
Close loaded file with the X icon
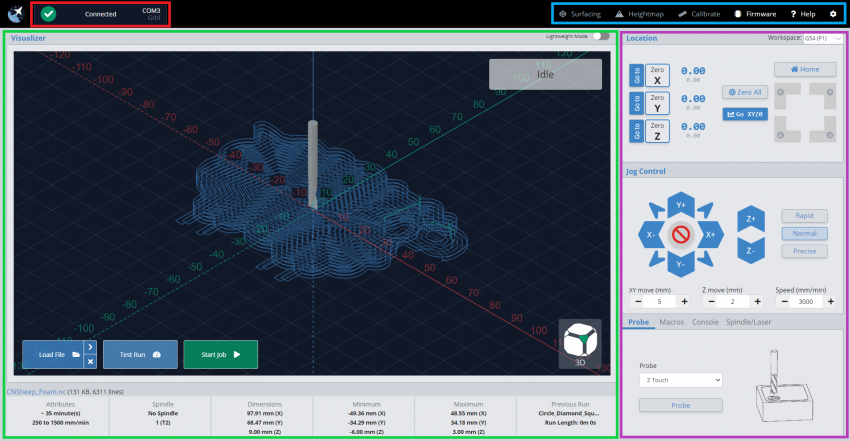coord(90,361)
